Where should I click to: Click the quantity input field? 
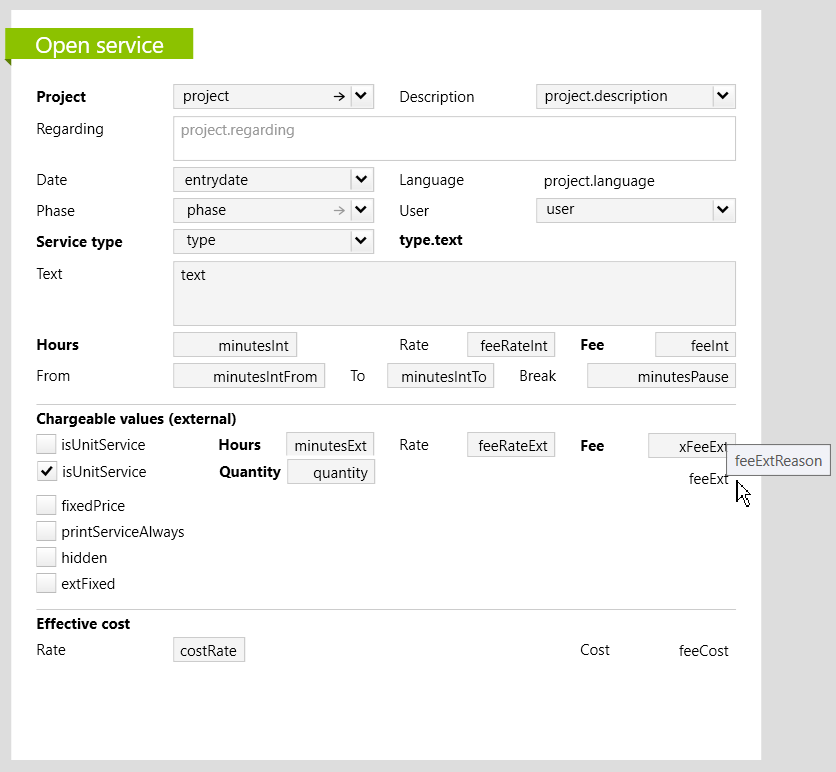pos(331,472)
